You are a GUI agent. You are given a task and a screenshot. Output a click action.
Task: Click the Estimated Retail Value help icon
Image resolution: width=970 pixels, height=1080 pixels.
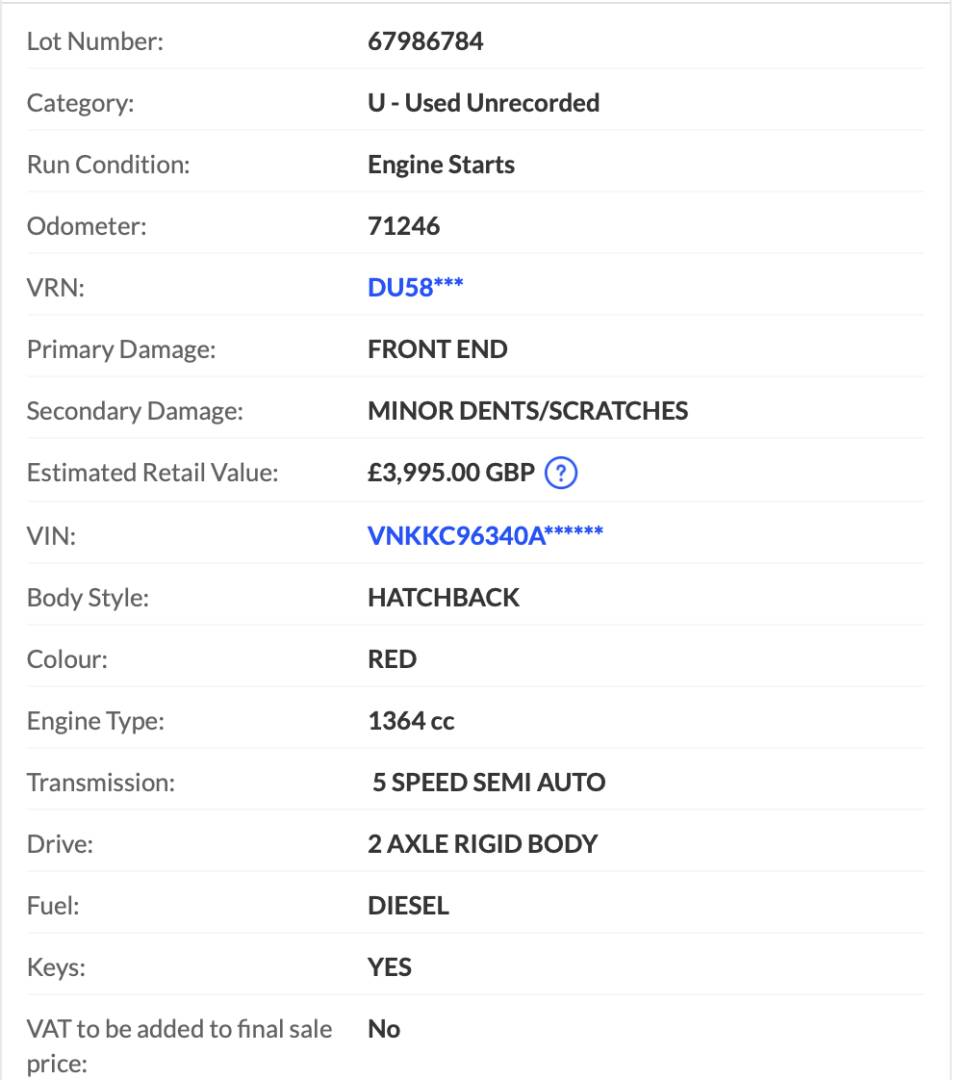562,473
